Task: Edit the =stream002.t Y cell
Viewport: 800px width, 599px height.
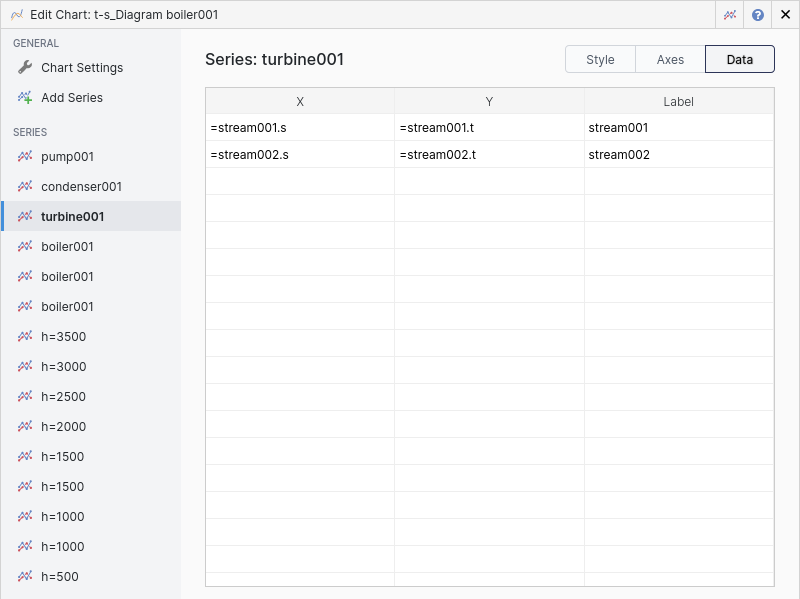Action: coord(489,155)
